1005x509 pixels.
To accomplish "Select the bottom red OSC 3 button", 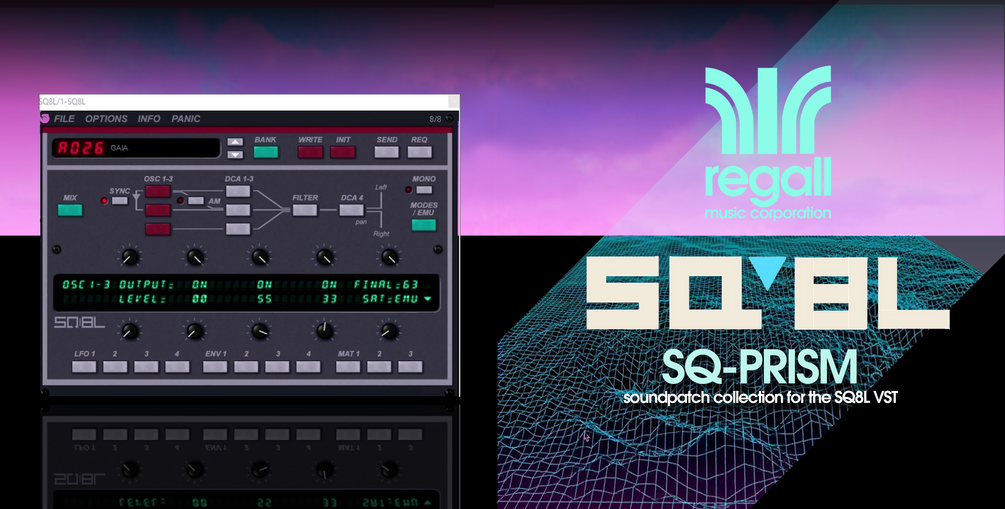I will (x=158, y=229).
